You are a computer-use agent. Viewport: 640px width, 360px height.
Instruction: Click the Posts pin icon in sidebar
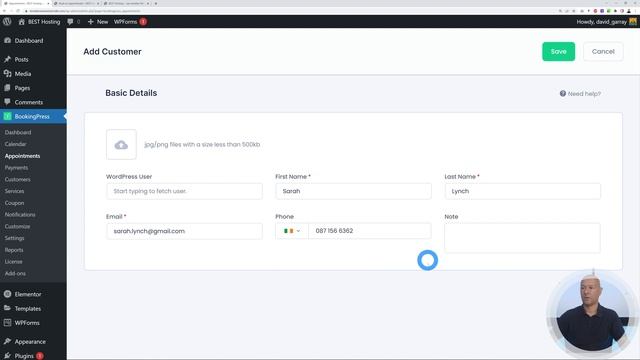tap(7, 59)
